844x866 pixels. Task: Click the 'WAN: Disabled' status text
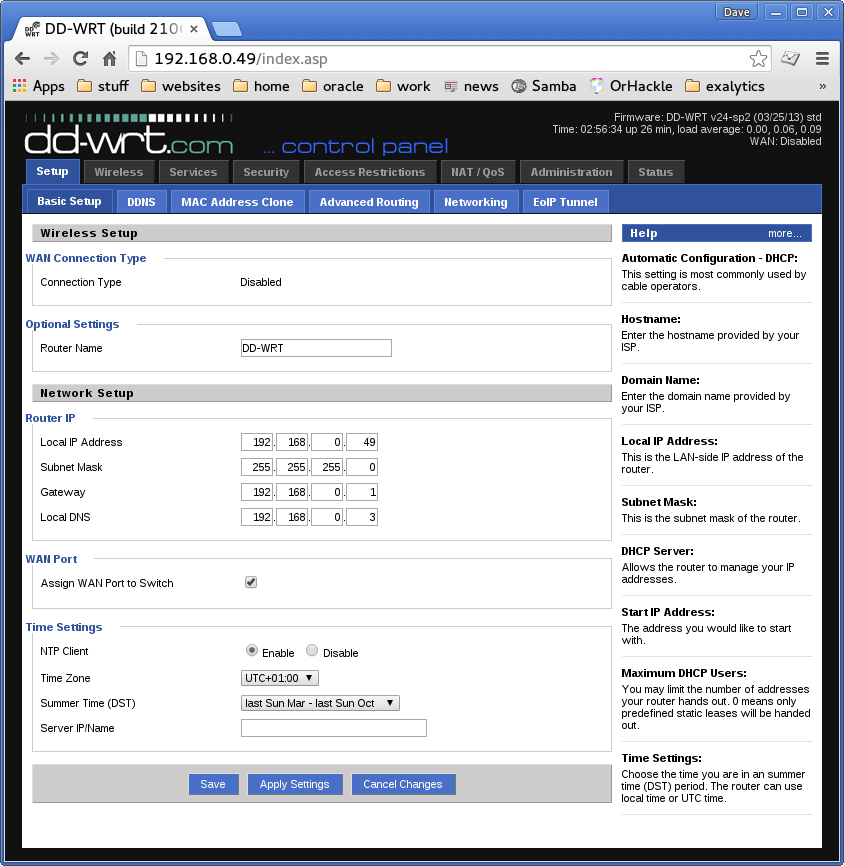click(x=785, y=141)
